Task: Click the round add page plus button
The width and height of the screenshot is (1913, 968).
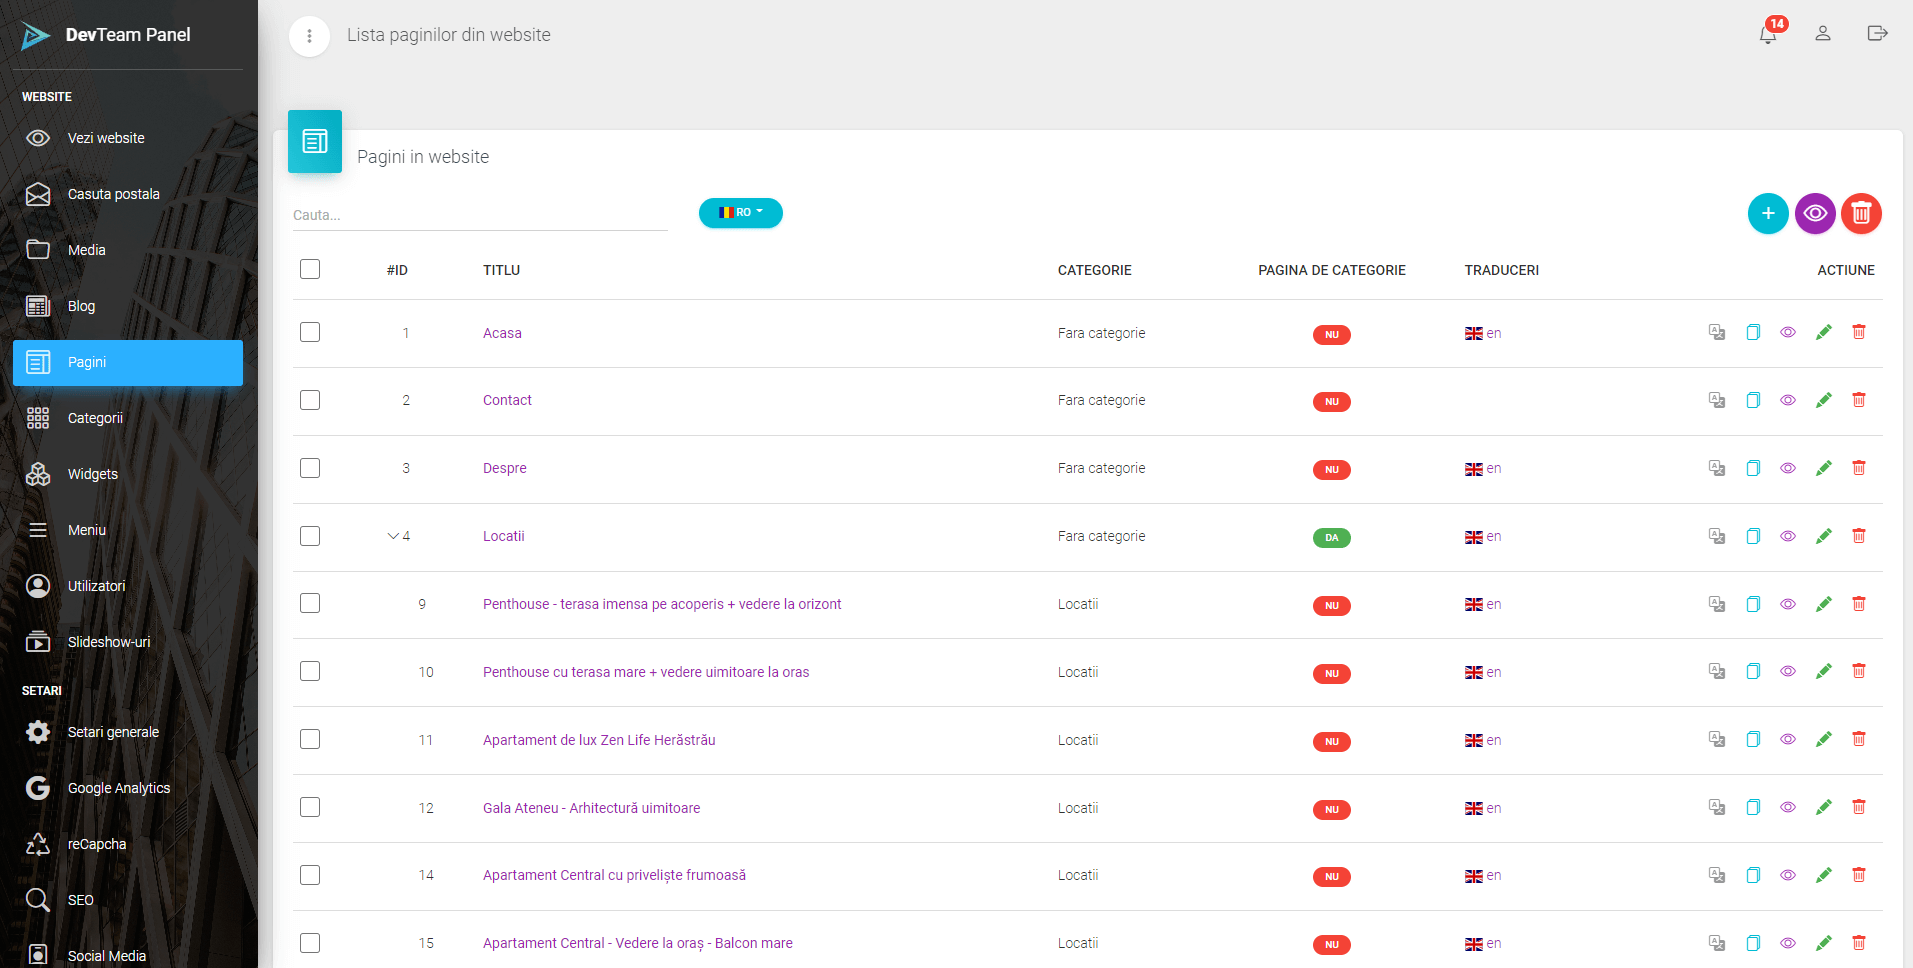Action: coord(1767,213)
